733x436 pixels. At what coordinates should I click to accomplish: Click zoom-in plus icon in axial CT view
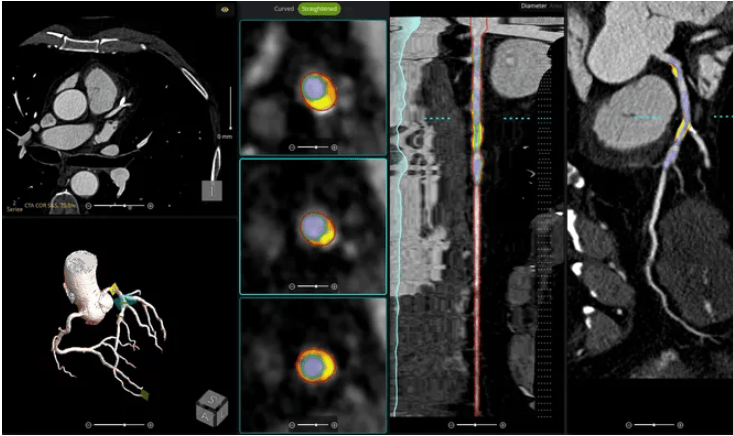coord(150,206)
